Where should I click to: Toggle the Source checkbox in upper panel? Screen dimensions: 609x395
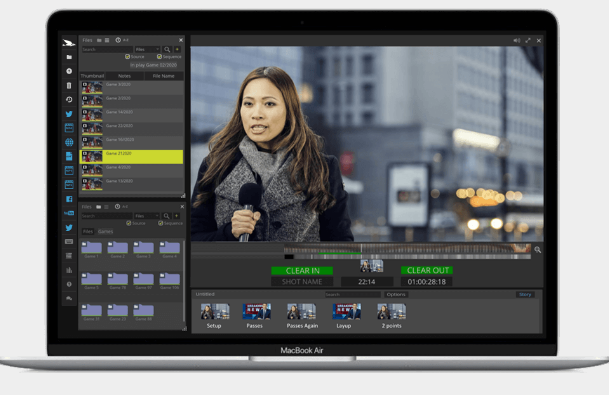tap(127, 57)
